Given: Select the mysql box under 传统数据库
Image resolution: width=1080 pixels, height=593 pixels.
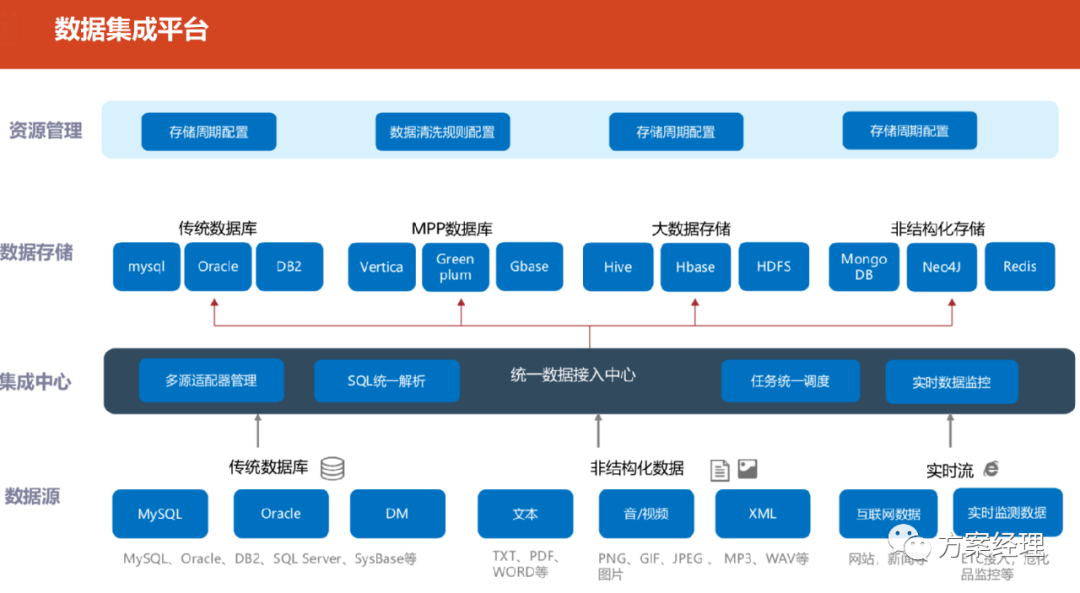Looking at the screenshot, I should pos(146,266).
